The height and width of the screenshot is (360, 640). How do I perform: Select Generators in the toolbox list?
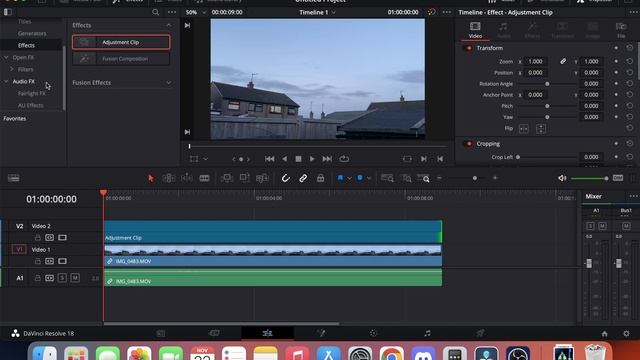coord(32,33)
